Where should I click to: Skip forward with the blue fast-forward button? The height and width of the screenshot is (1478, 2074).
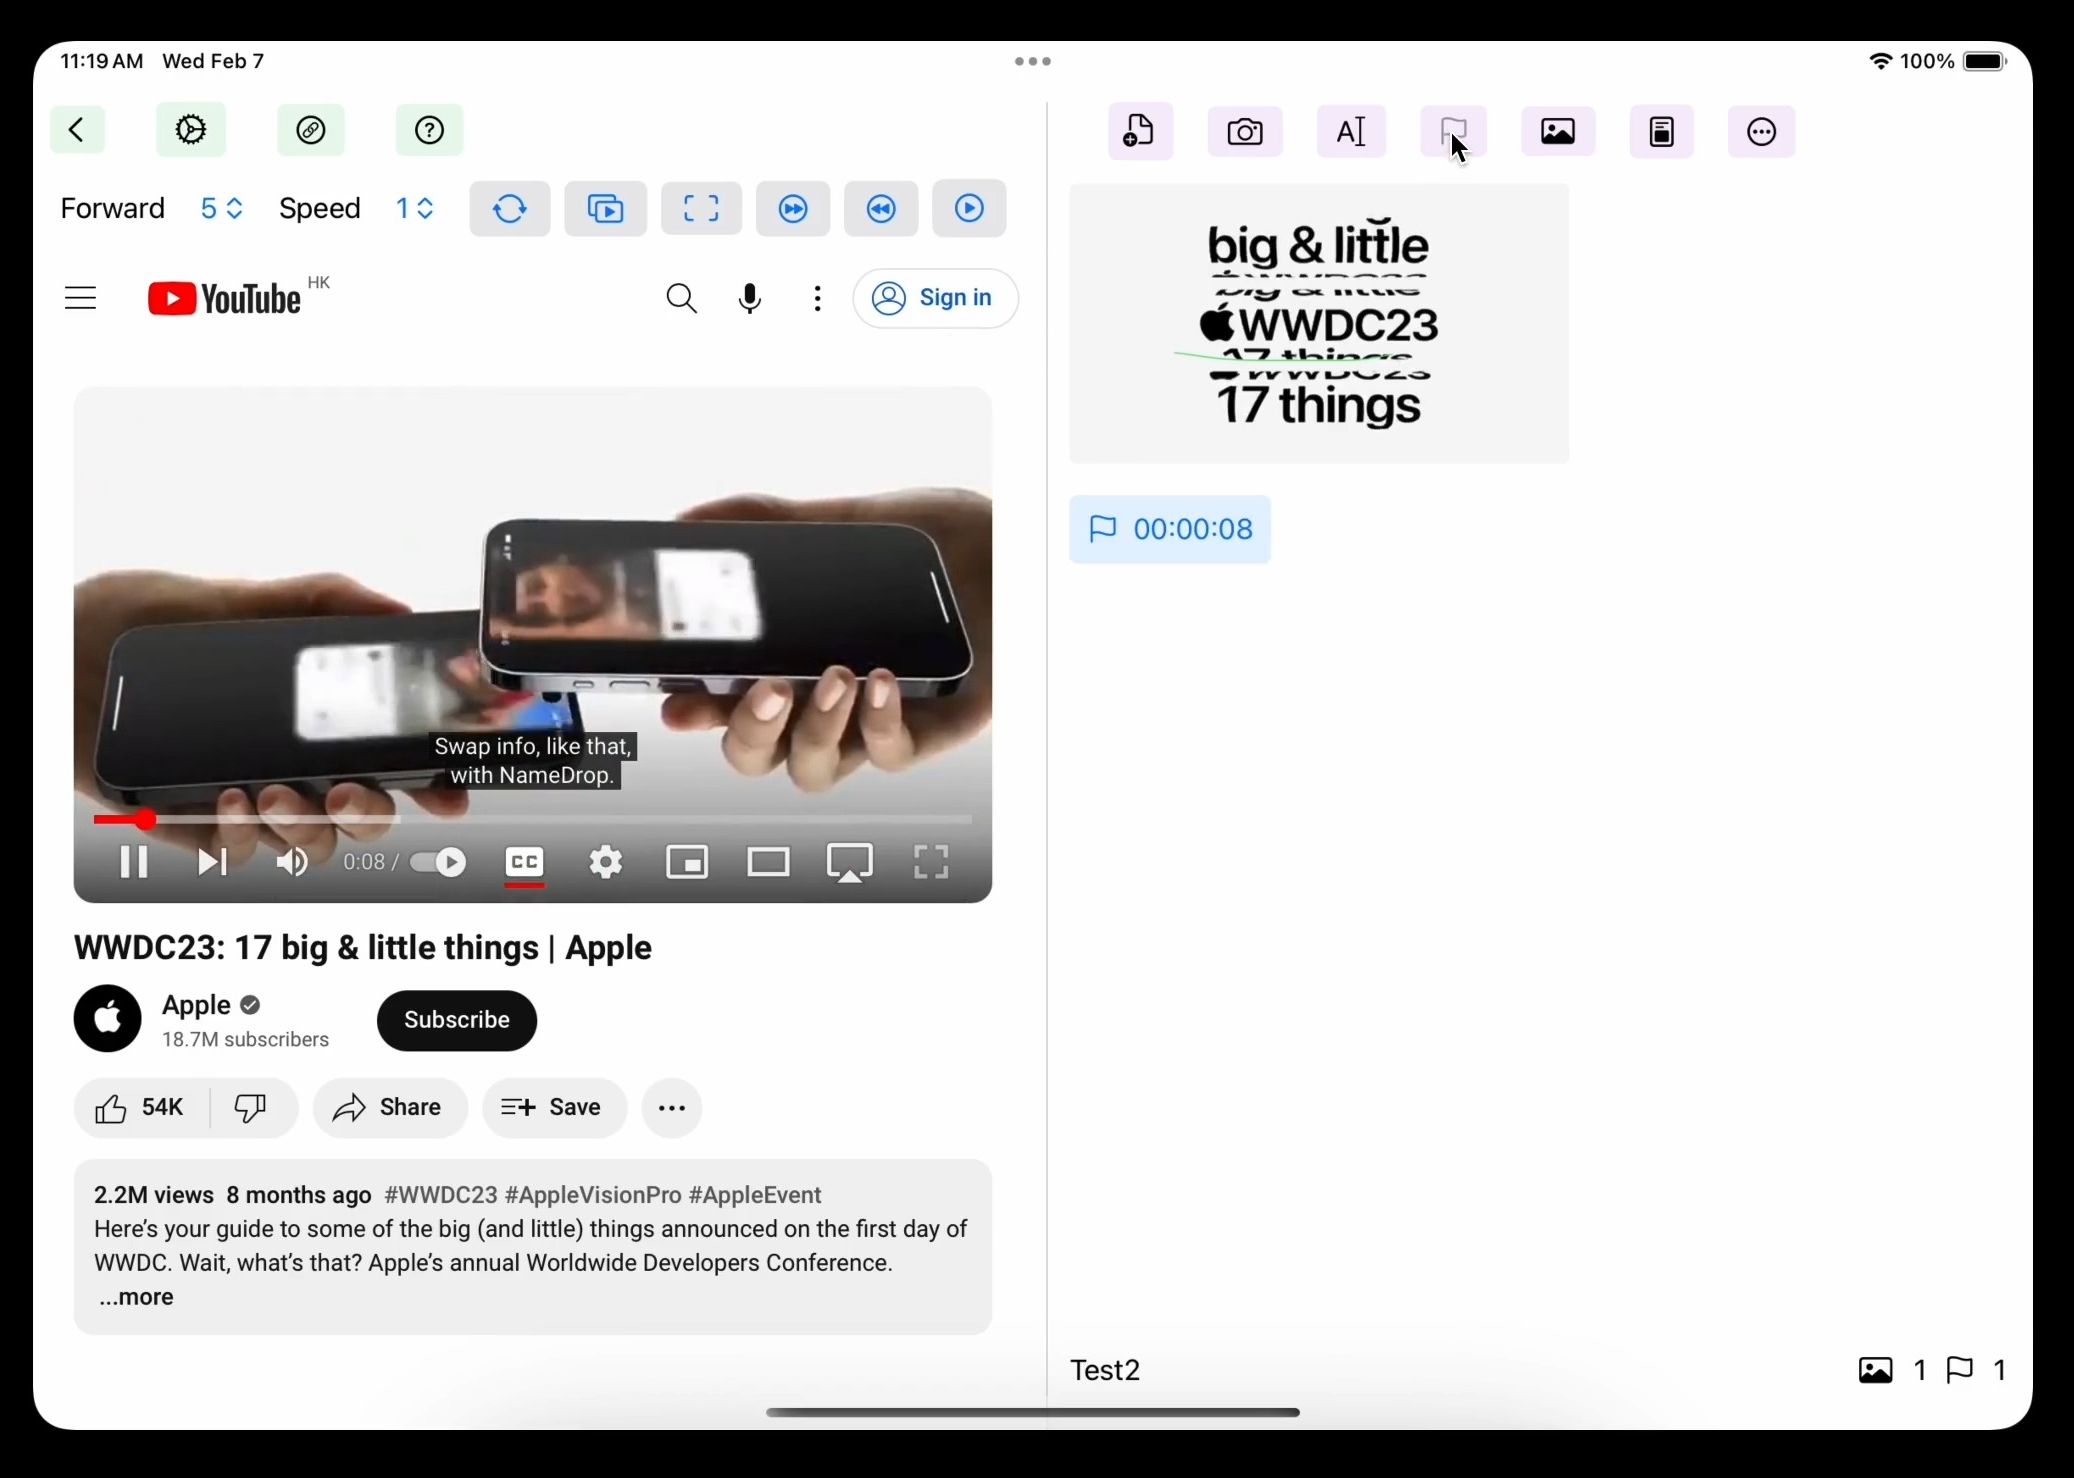(x=793, y=209)
